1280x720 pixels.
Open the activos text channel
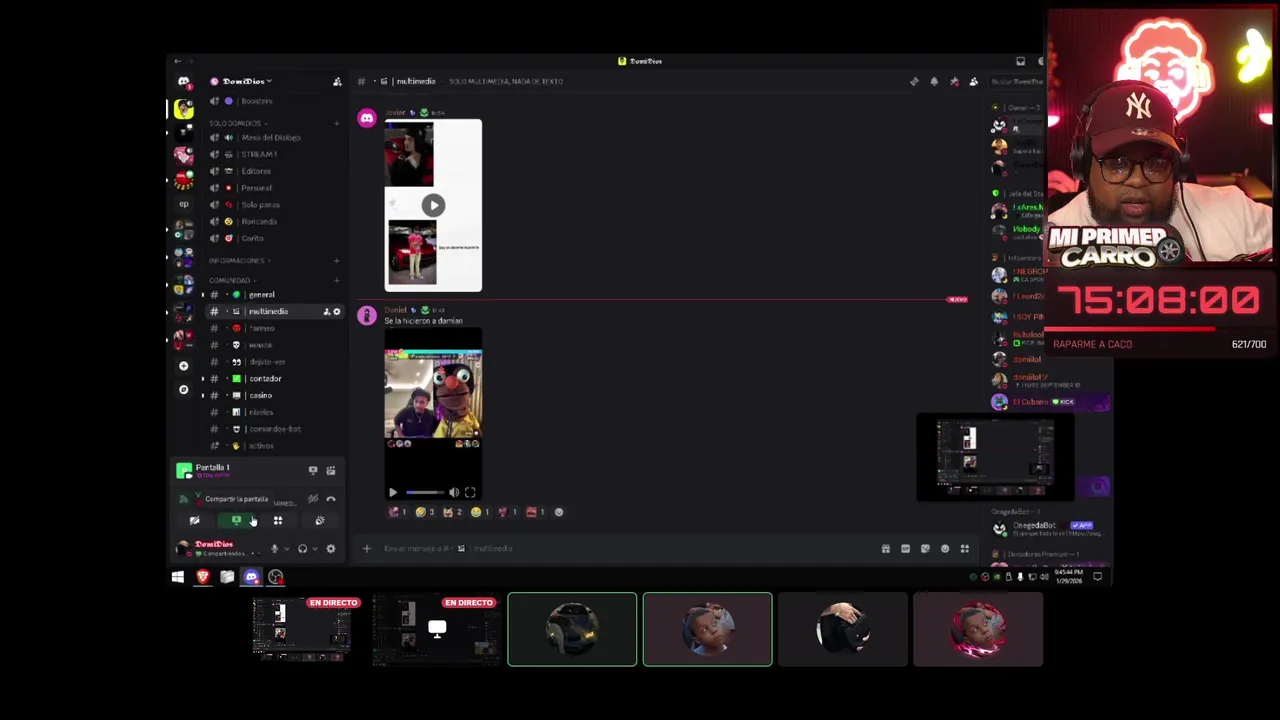coord(272,446)
